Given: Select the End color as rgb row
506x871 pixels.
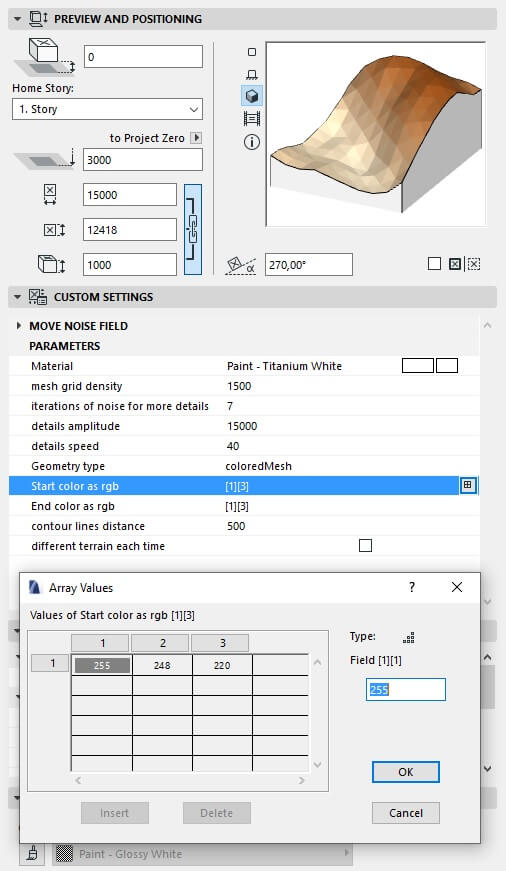Looking at the screenshot, I should [243, 506].
